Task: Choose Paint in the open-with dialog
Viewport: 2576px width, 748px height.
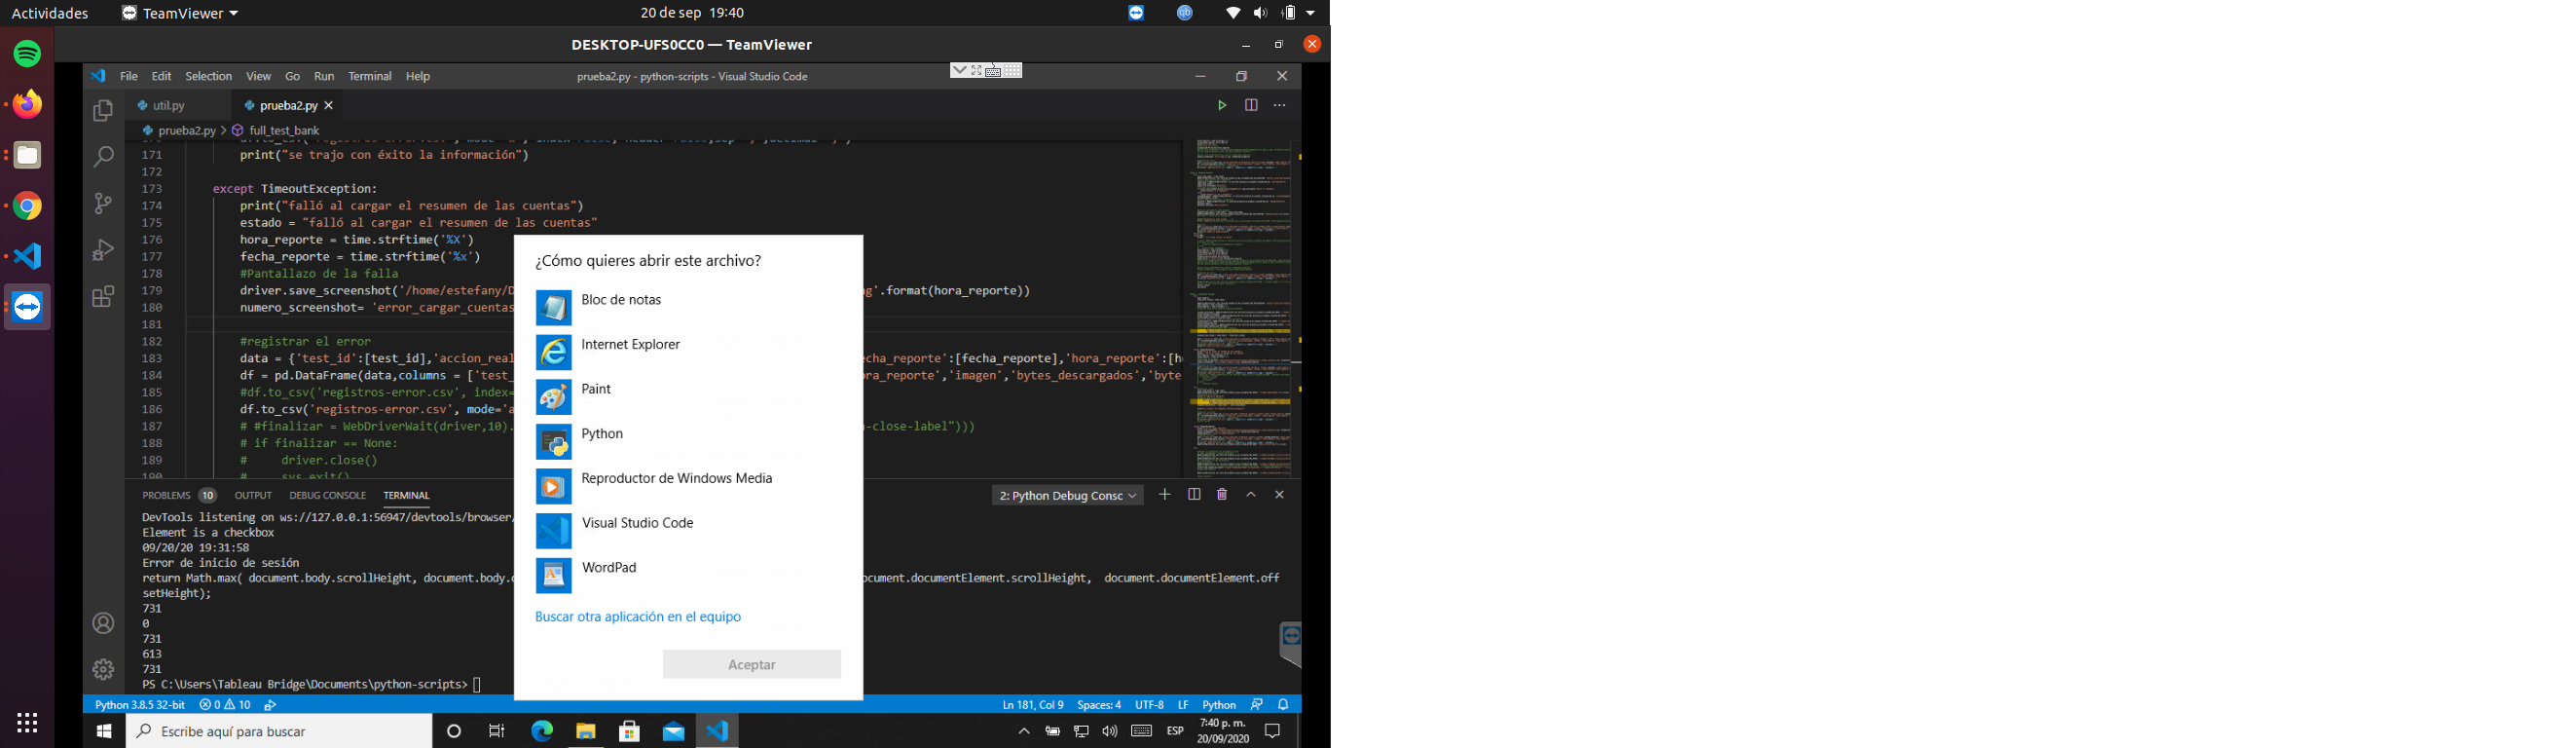Action: (688, 396)
